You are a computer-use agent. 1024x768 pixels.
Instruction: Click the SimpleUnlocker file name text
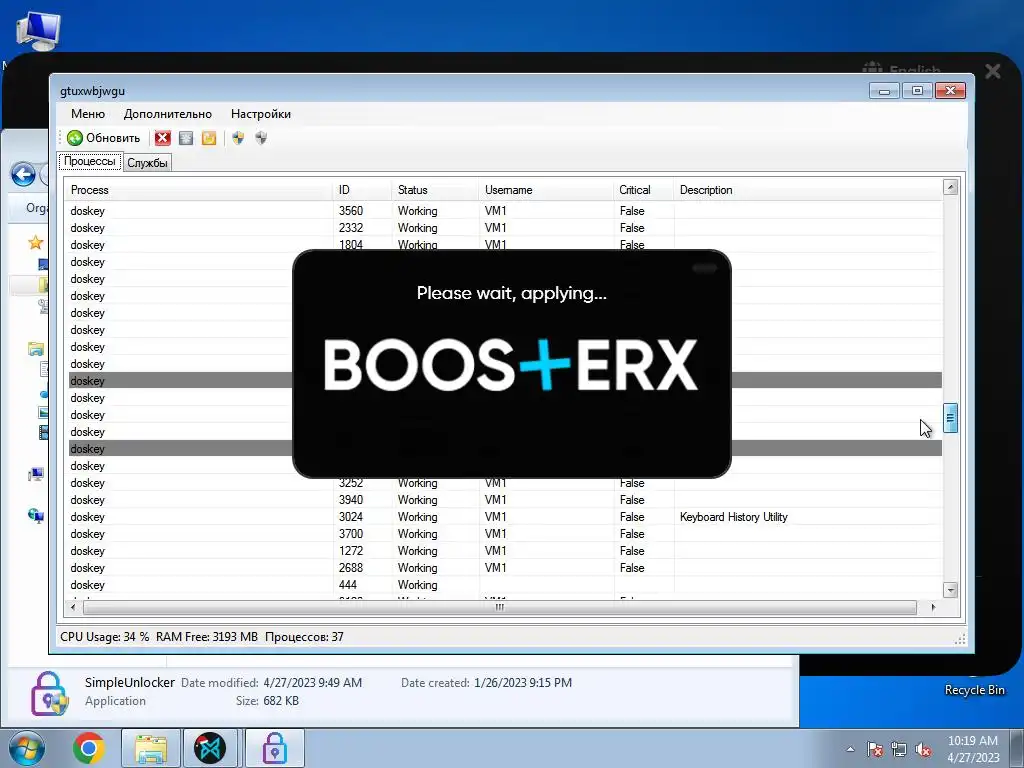(129, 682)
